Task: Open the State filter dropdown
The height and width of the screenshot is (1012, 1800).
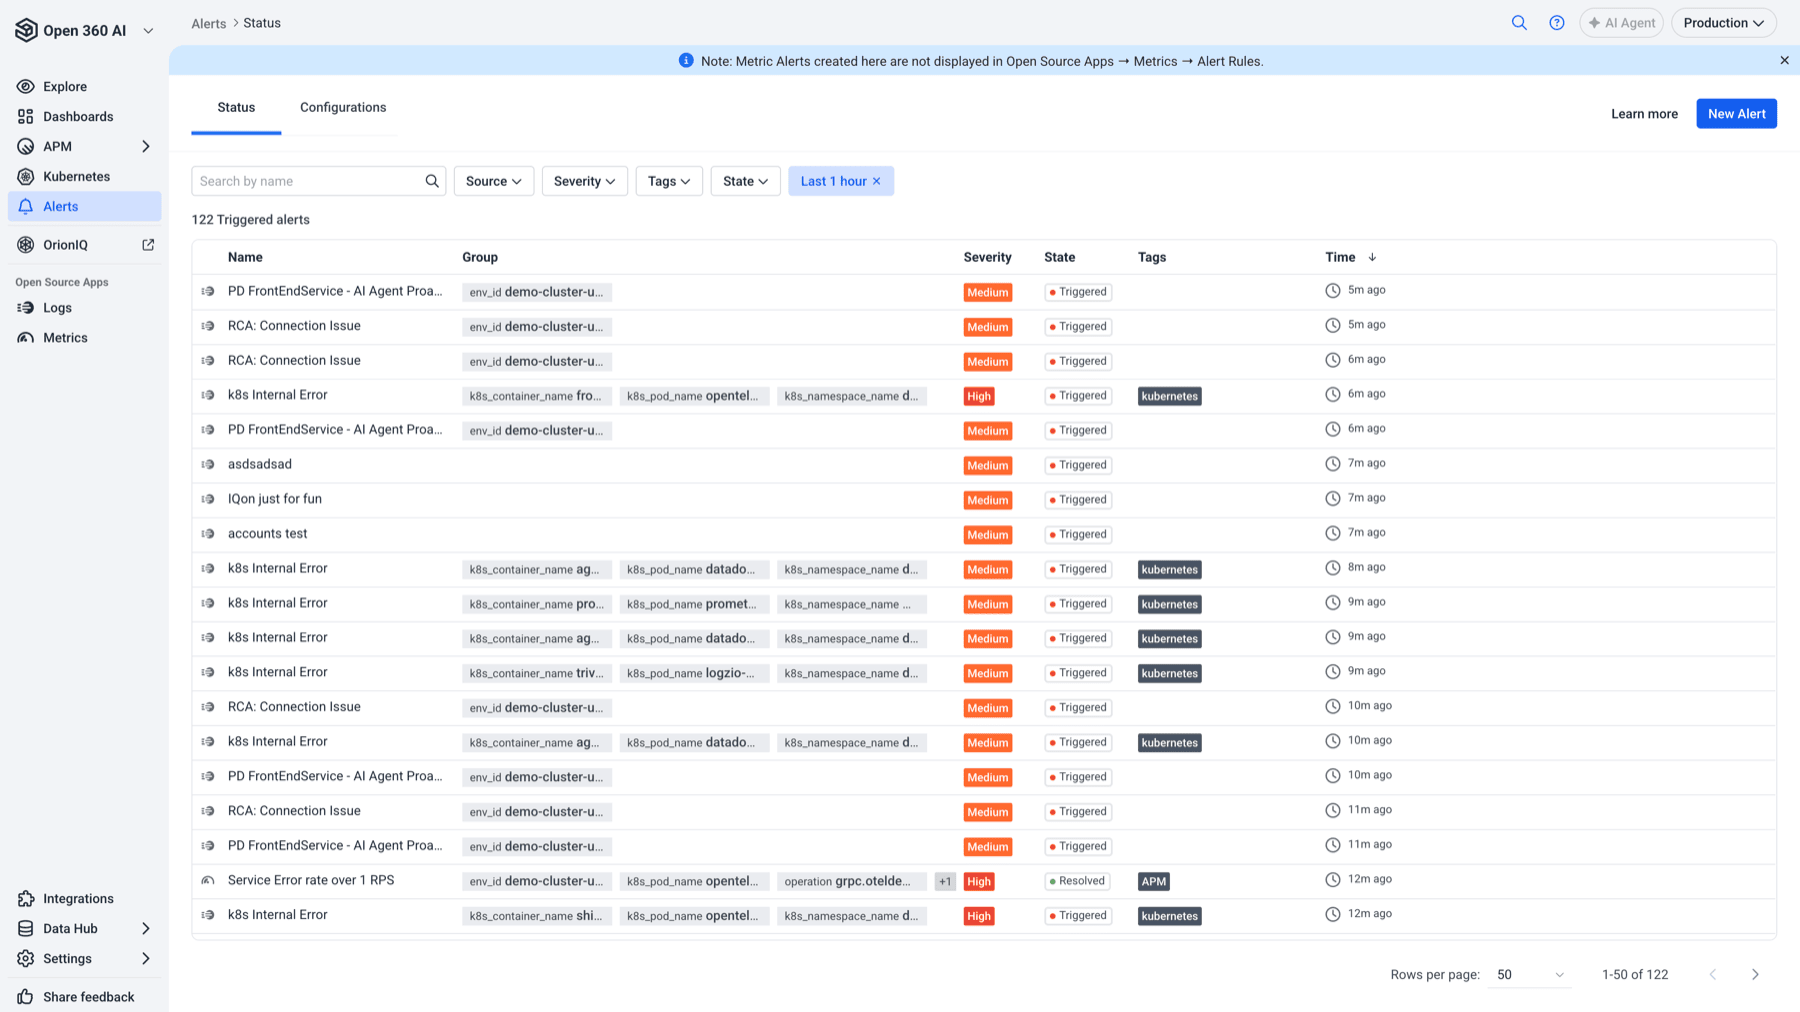Action: point(745,181)
